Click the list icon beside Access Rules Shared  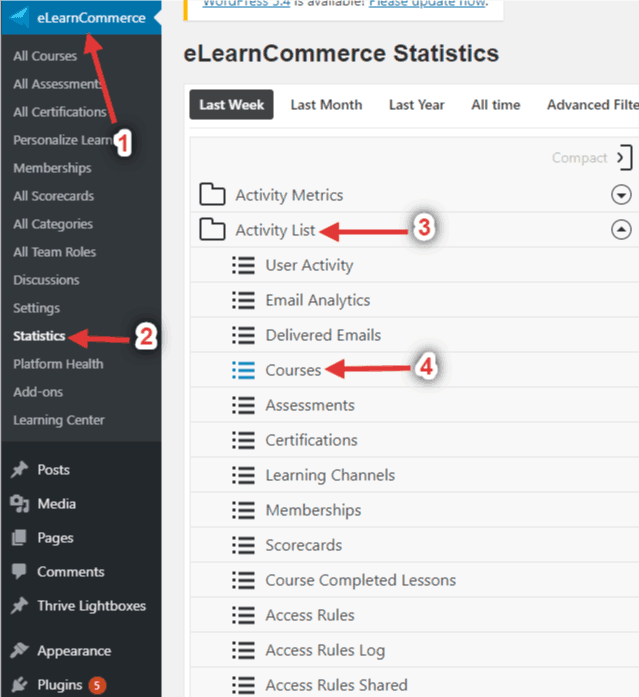pyautogui.click(x=244, y=685)
